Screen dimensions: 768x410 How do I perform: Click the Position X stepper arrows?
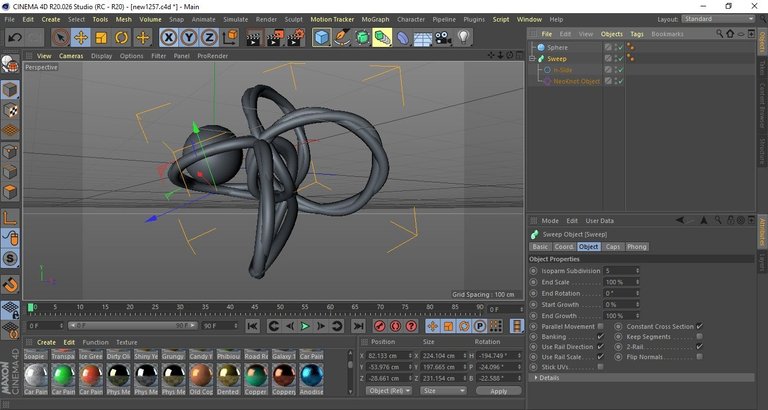[x=410, y=356]
